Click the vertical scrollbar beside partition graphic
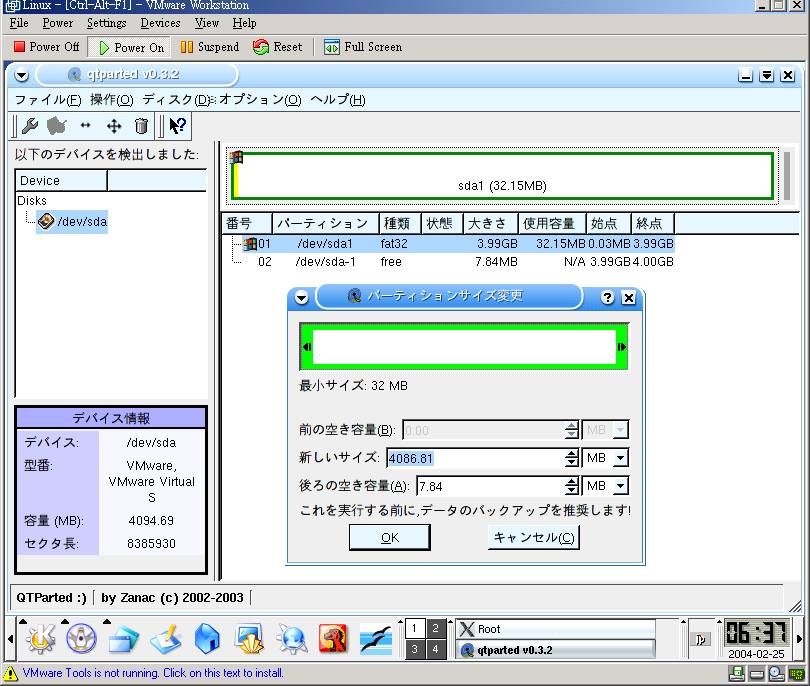The width and height of the screenshot is (810, 686). pos(786,176)
